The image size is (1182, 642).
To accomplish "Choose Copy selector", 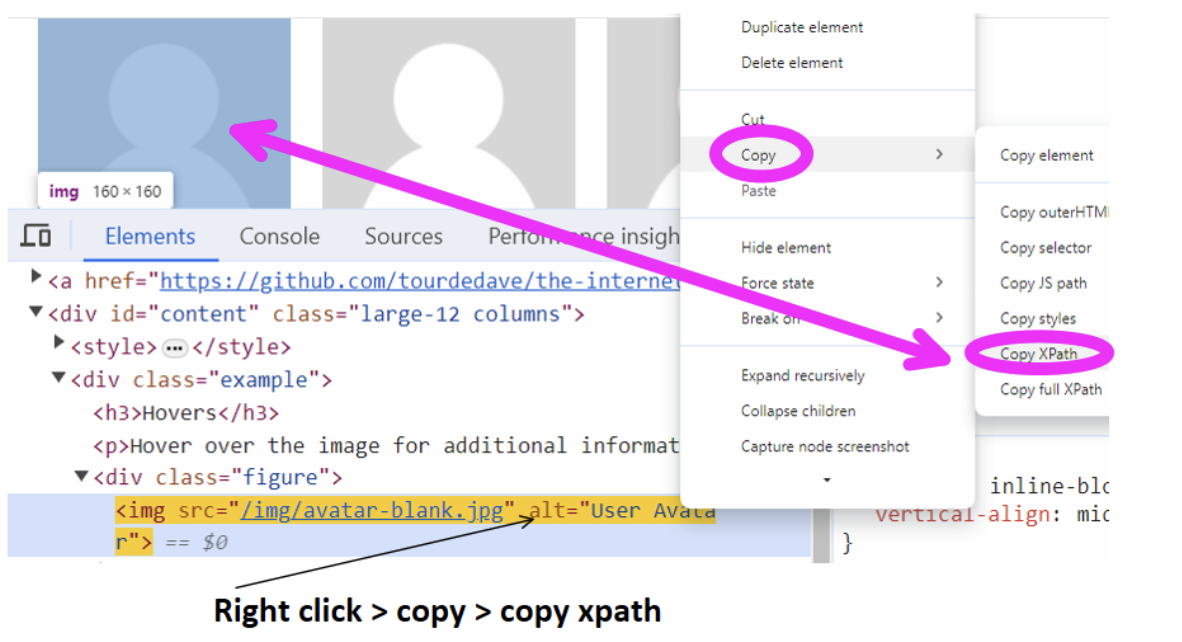I will [x=1043, y=247].
